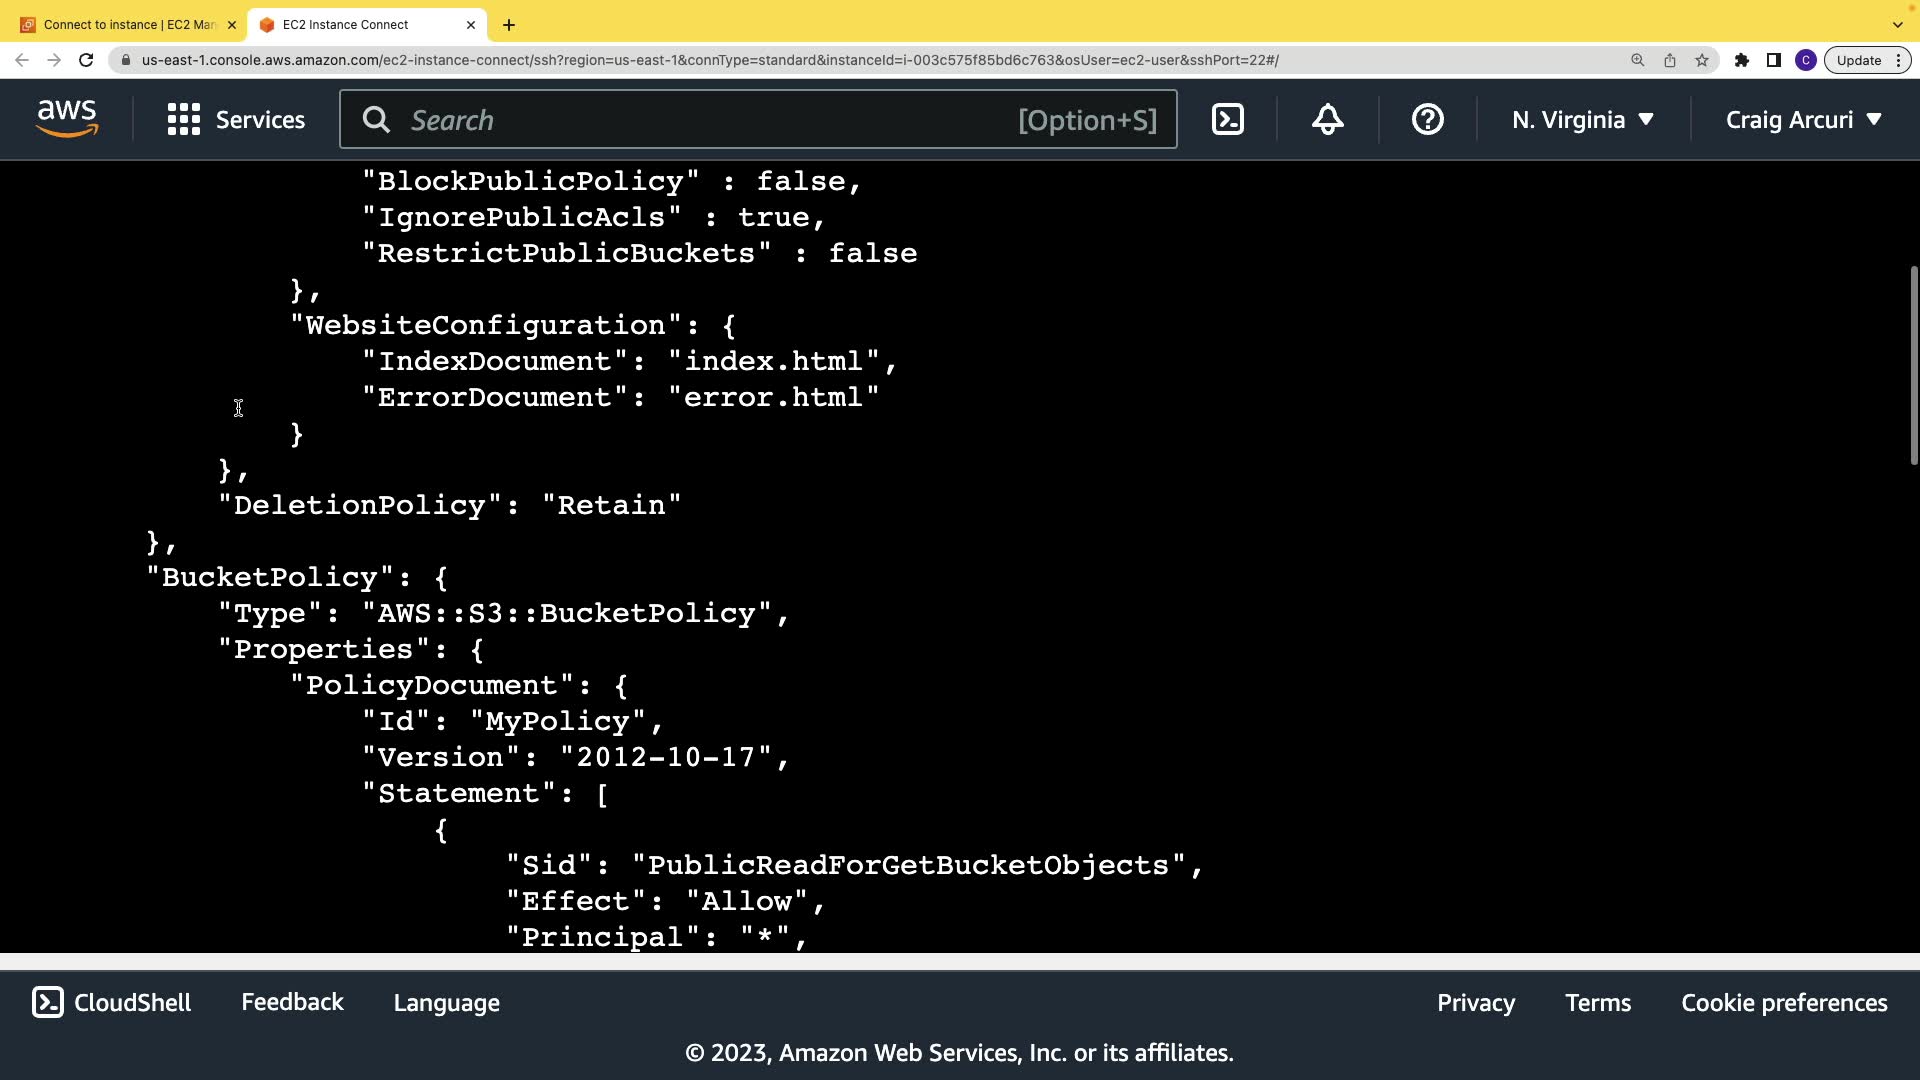Click the browser share icon
This screenshot has width=1920, height=1080.
point(1669,60)
